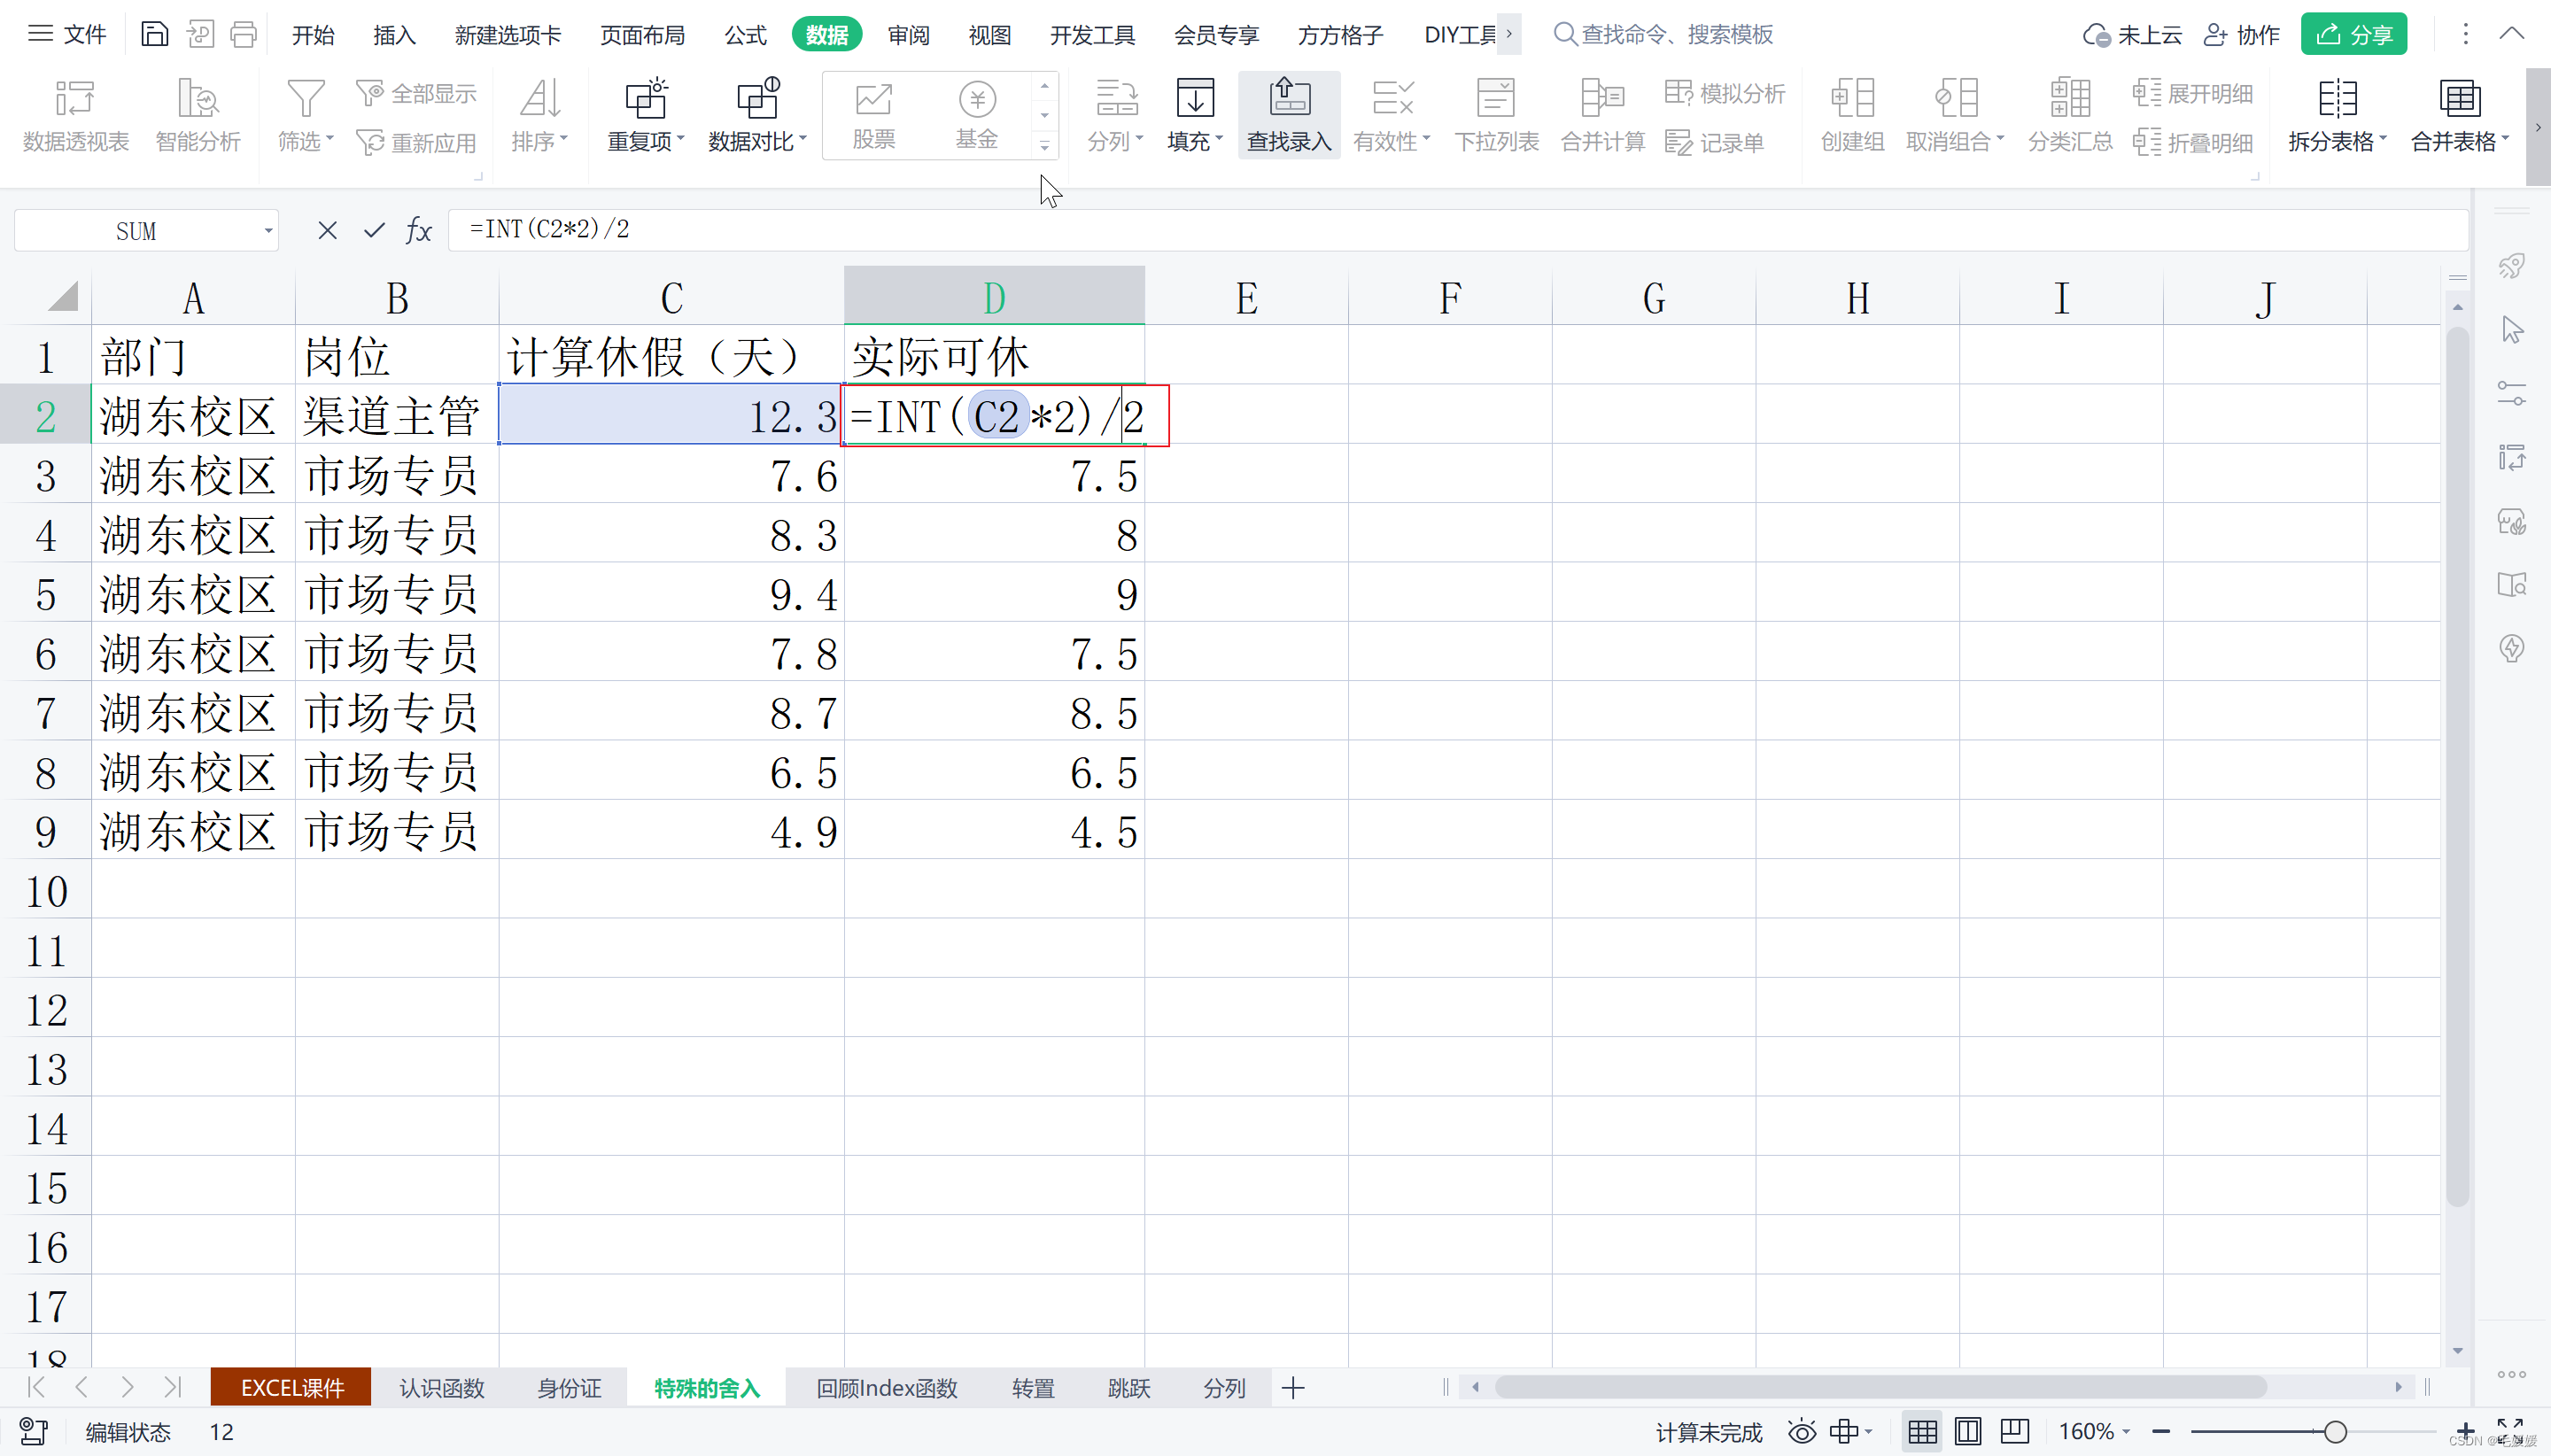Click the print icon in title bar

tap(244, 35)
